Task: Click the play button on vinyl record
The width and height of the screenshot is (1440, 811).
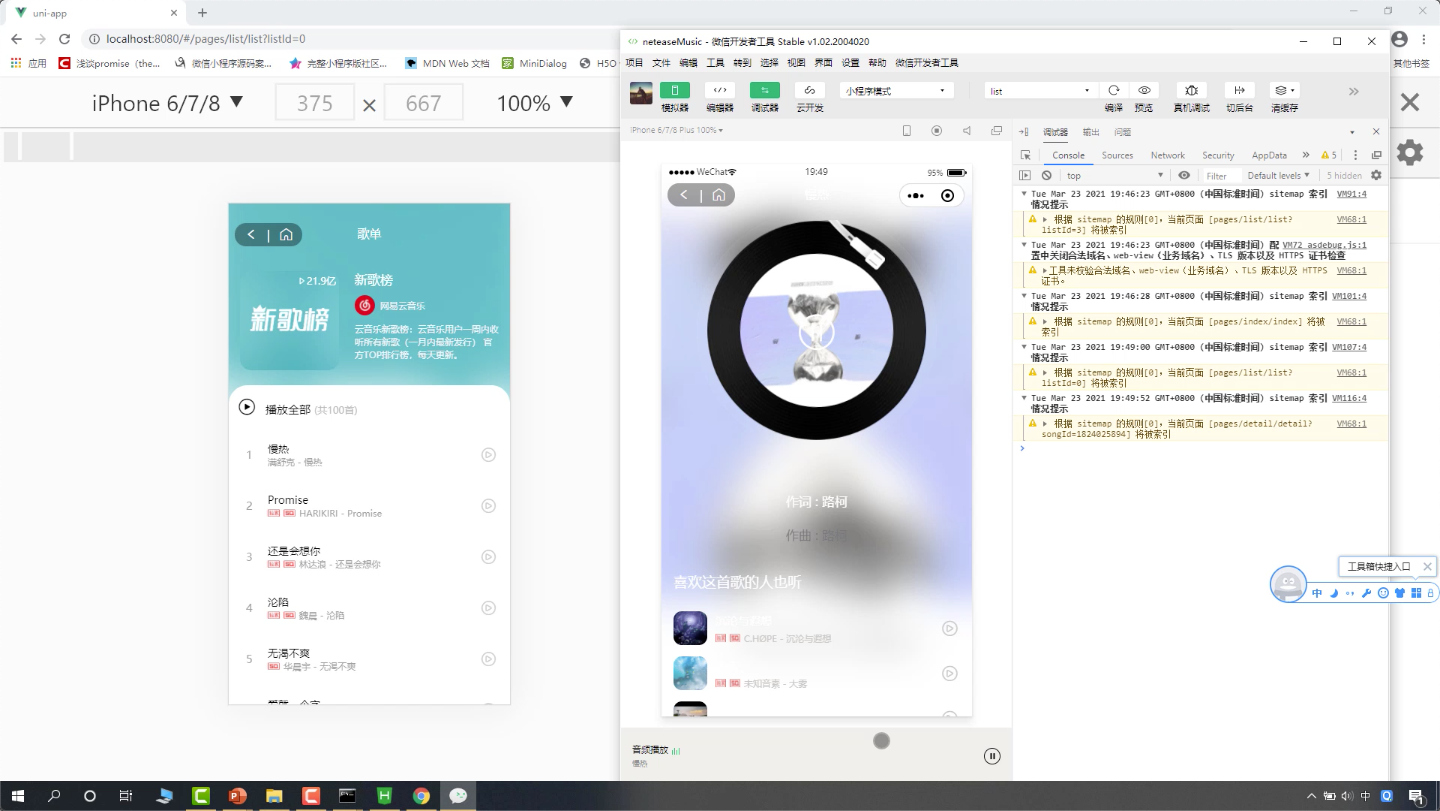Action: point(816,331)
